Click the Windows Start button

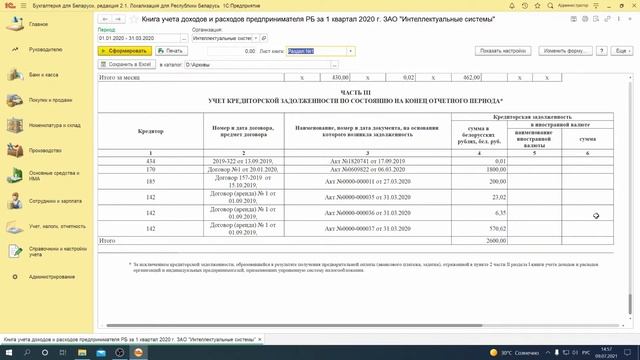(9, 353)
